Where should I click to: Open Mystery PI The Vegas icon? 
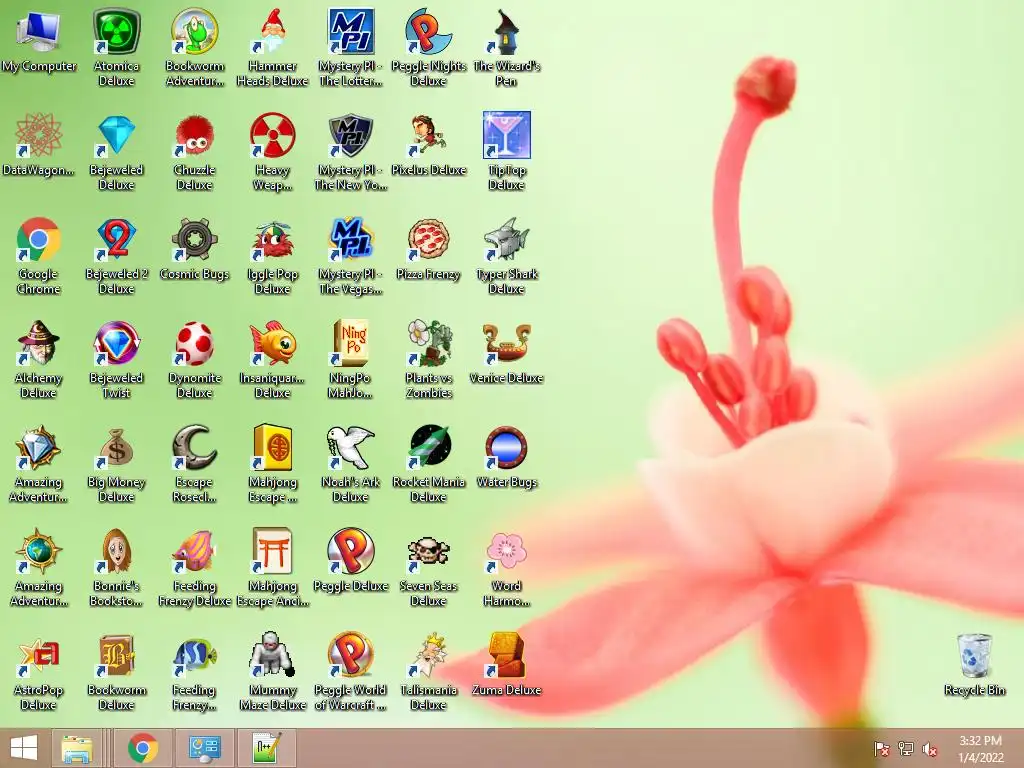pyautogui.click(x=351, y=240)
